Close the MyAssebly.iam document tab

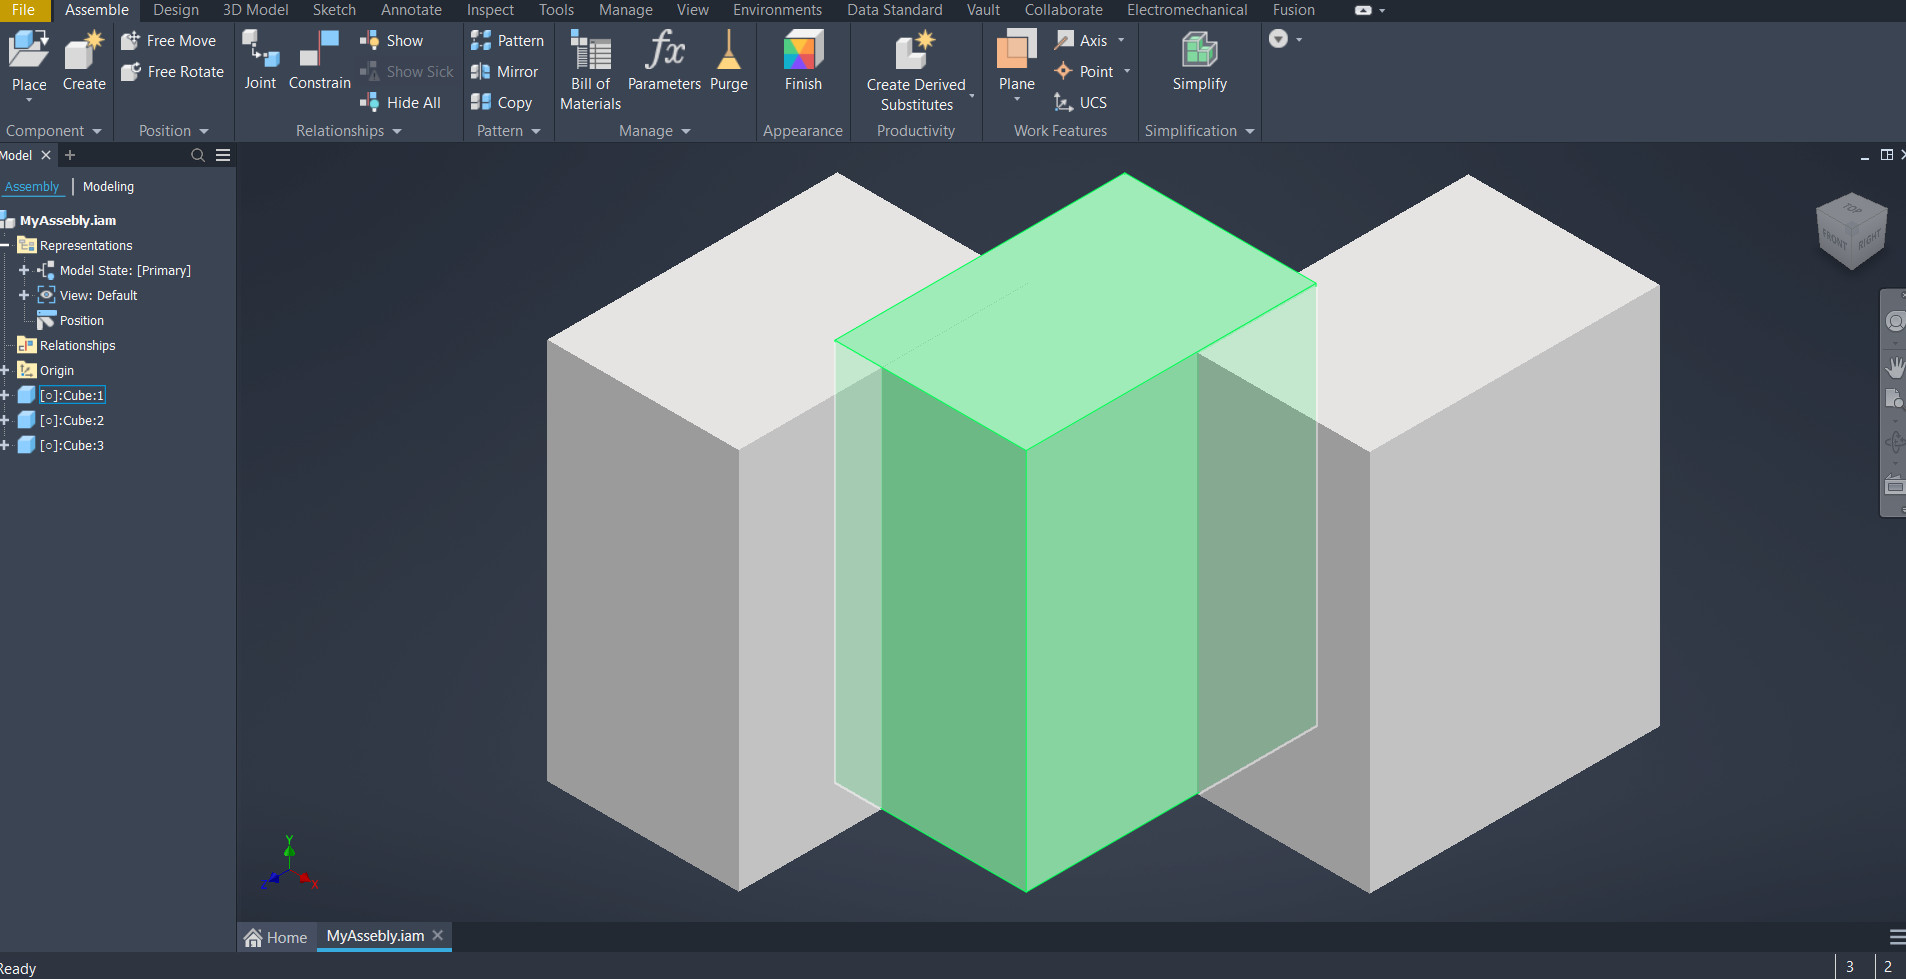tap(438, 936)
